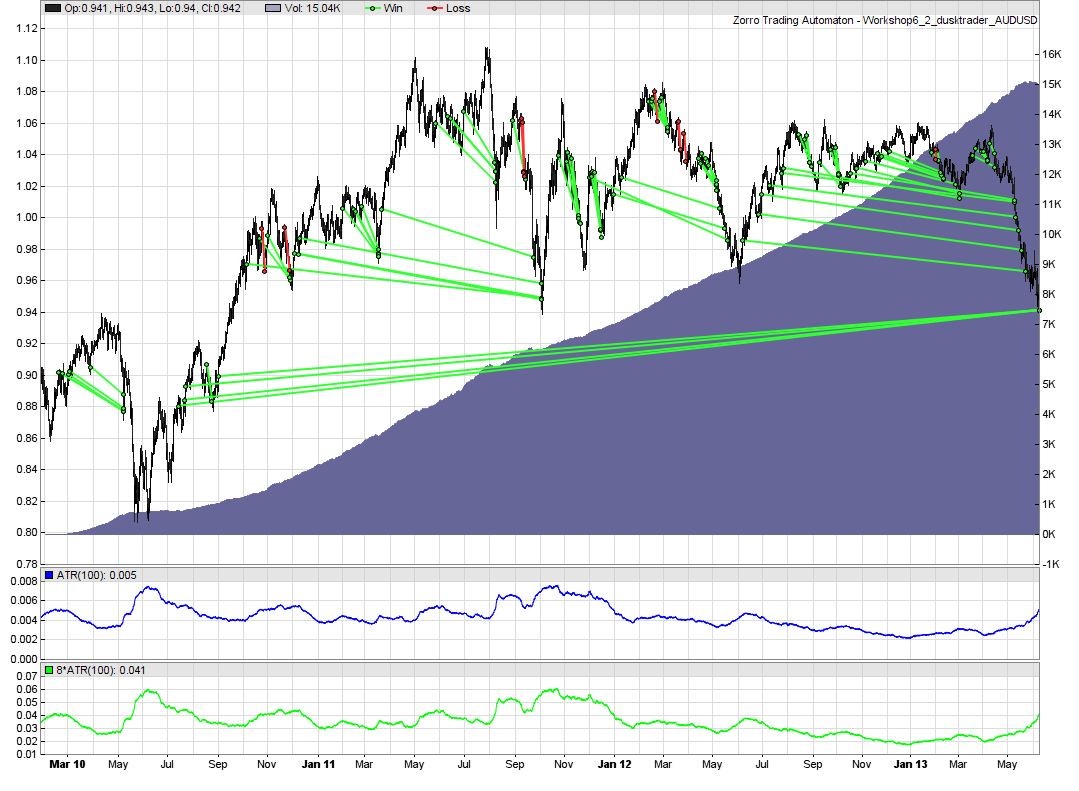The image size is (1079, 791).
Task: Click the red Loss legend marker
Action: [x=434, y=8]
